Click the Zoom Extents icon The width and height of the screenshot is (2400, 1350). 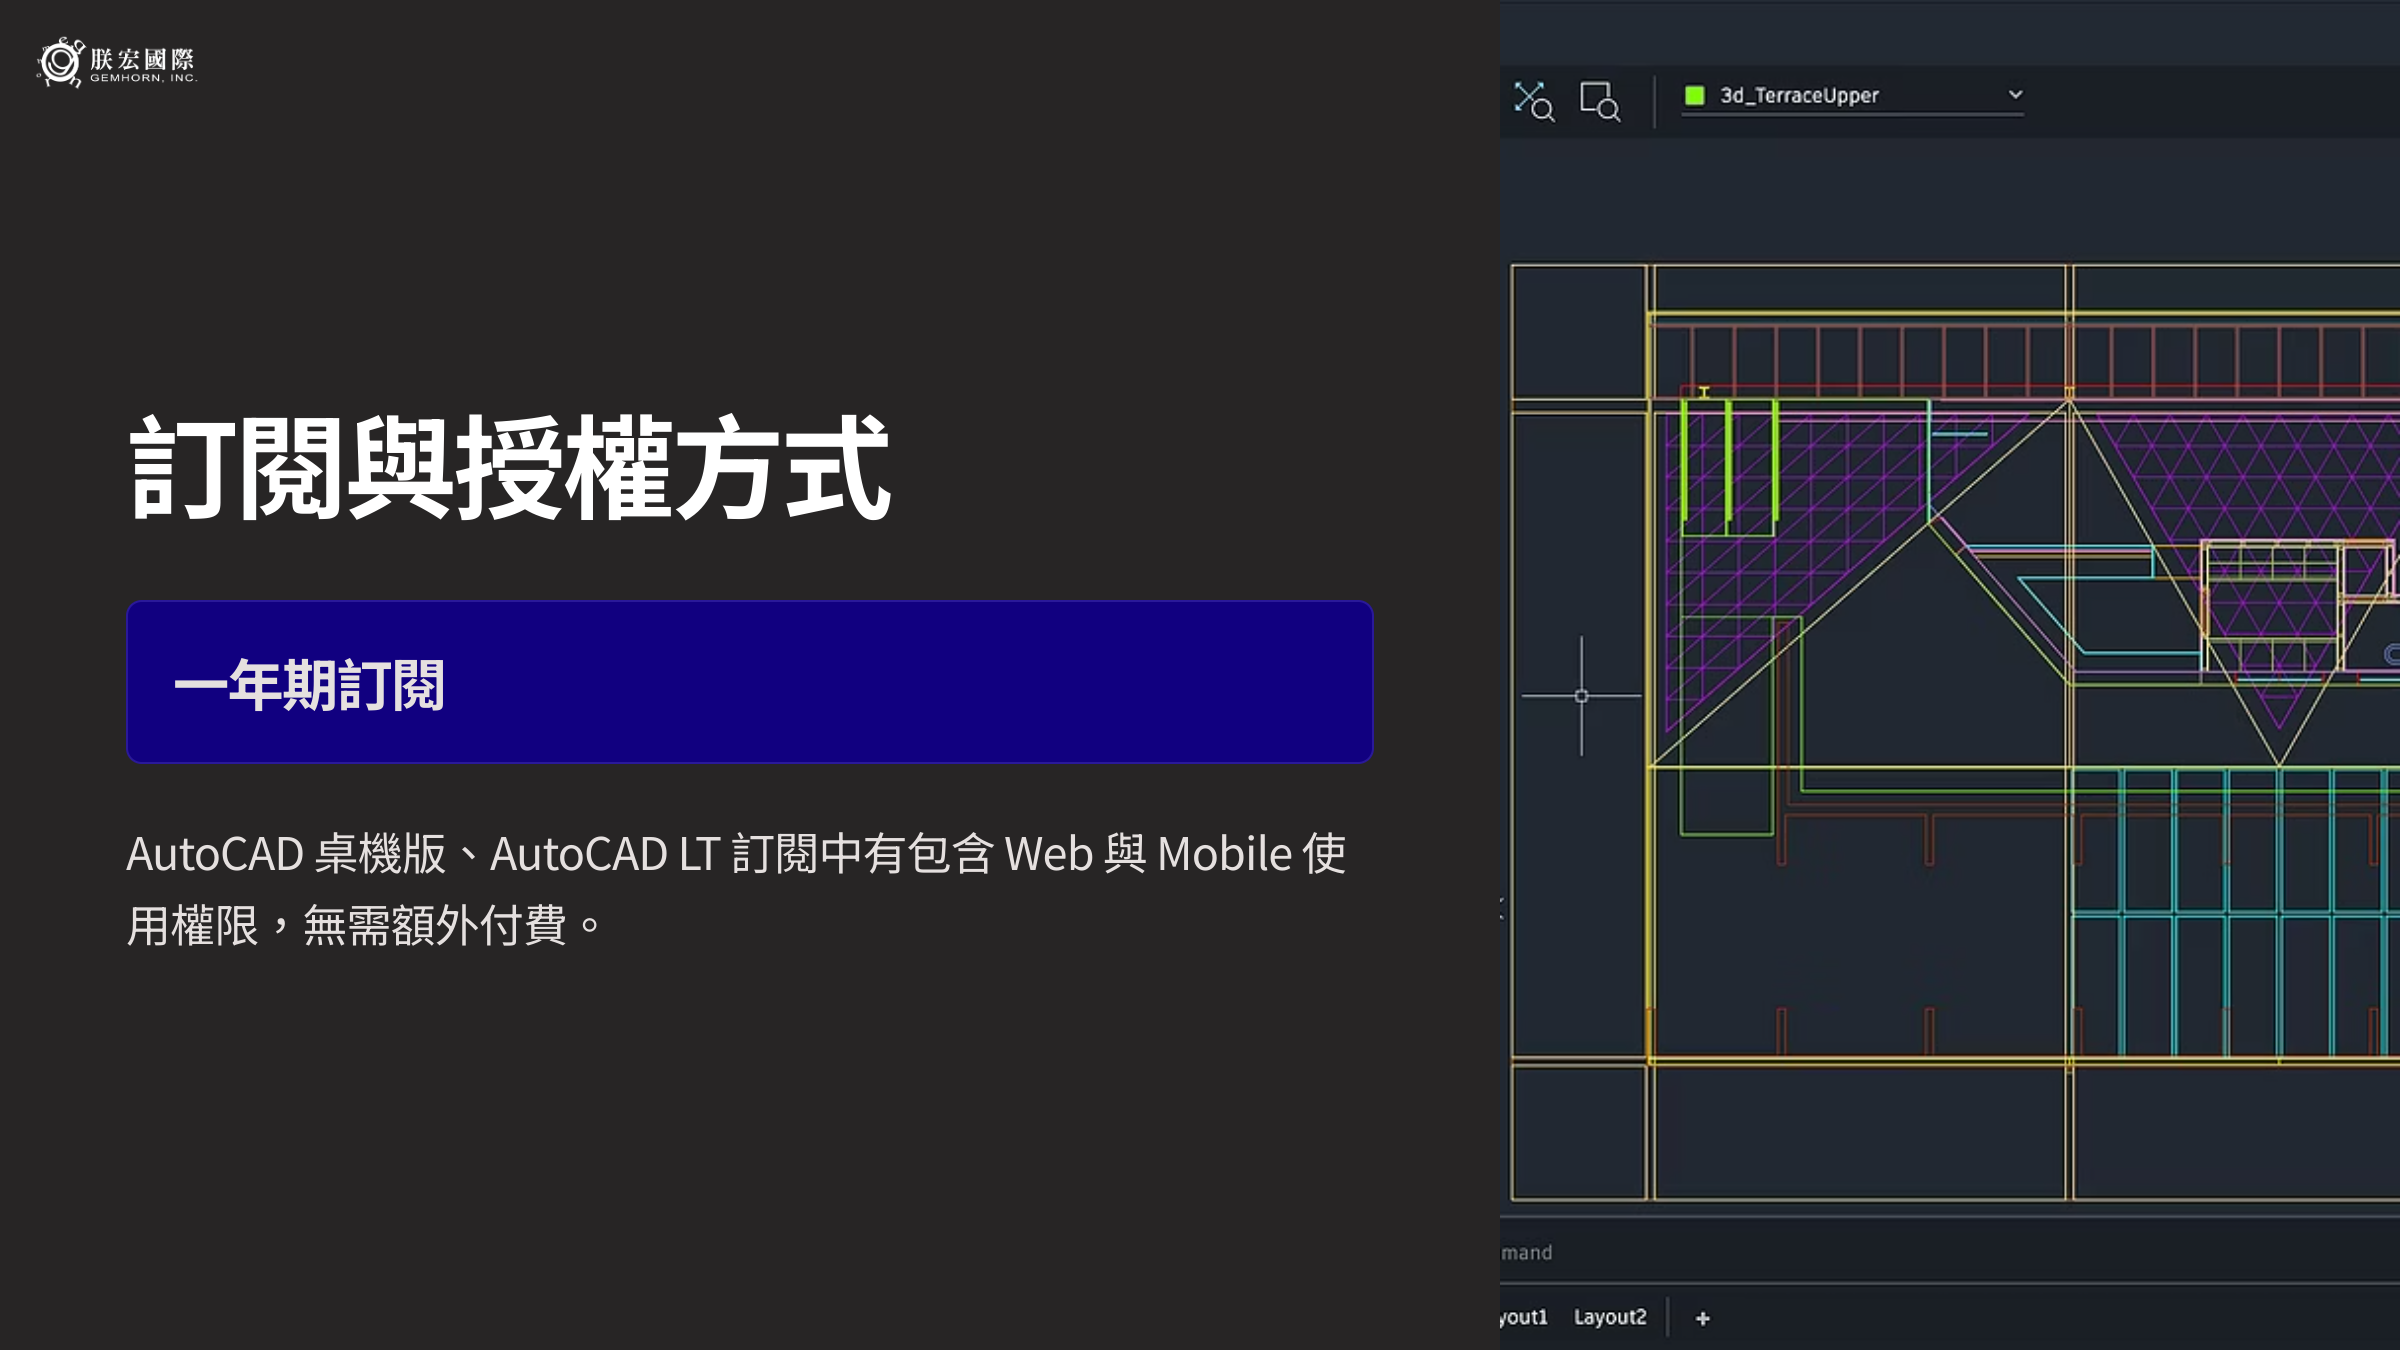[x=1533, y=101]
